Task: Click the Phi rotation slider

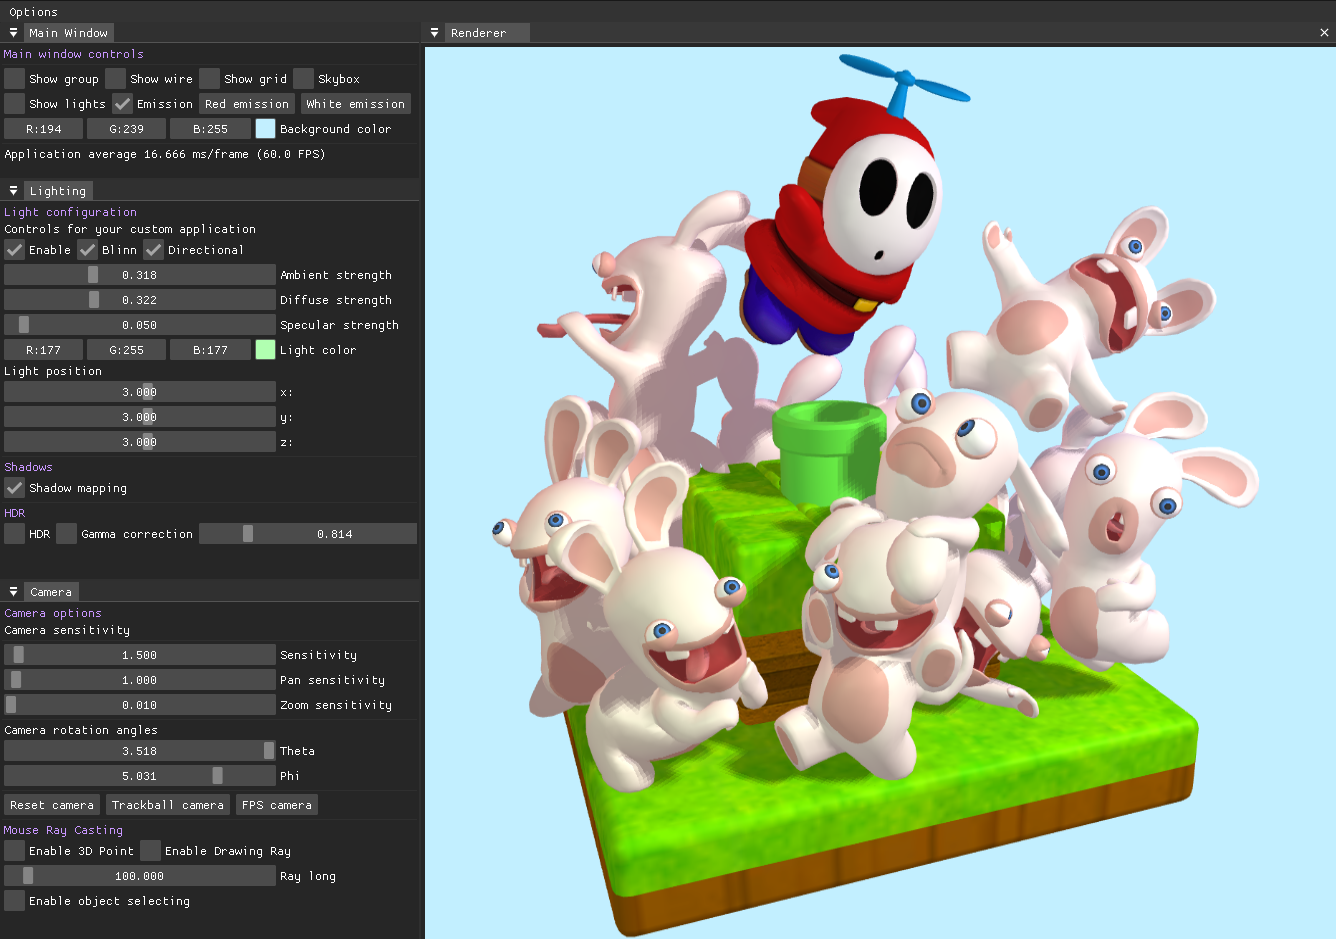Action: [x=140, y=776]
